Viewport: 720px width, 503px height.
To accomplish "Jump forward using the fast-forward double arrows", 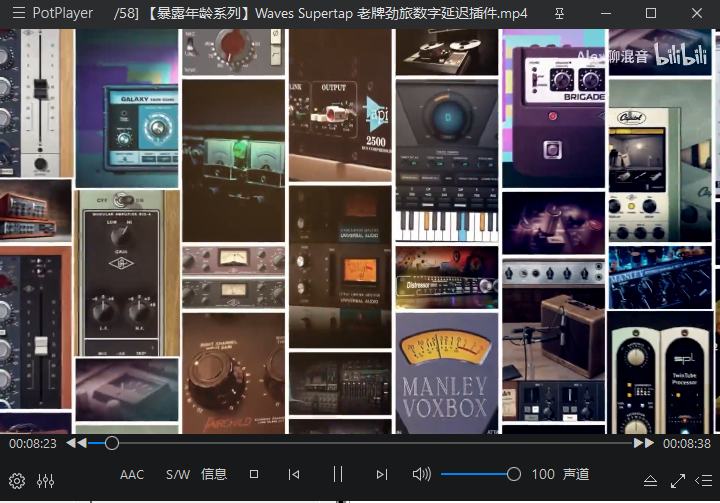I will (644, 443).
